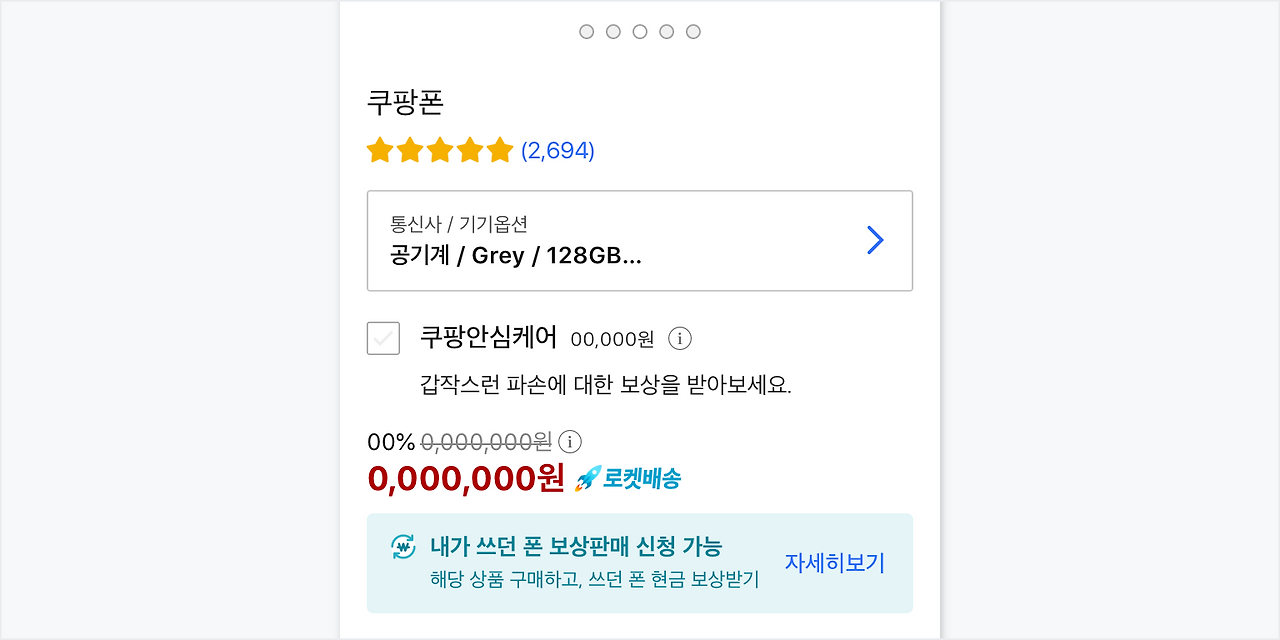Click the rocket icon of 로켓배송

pos(588,478)
